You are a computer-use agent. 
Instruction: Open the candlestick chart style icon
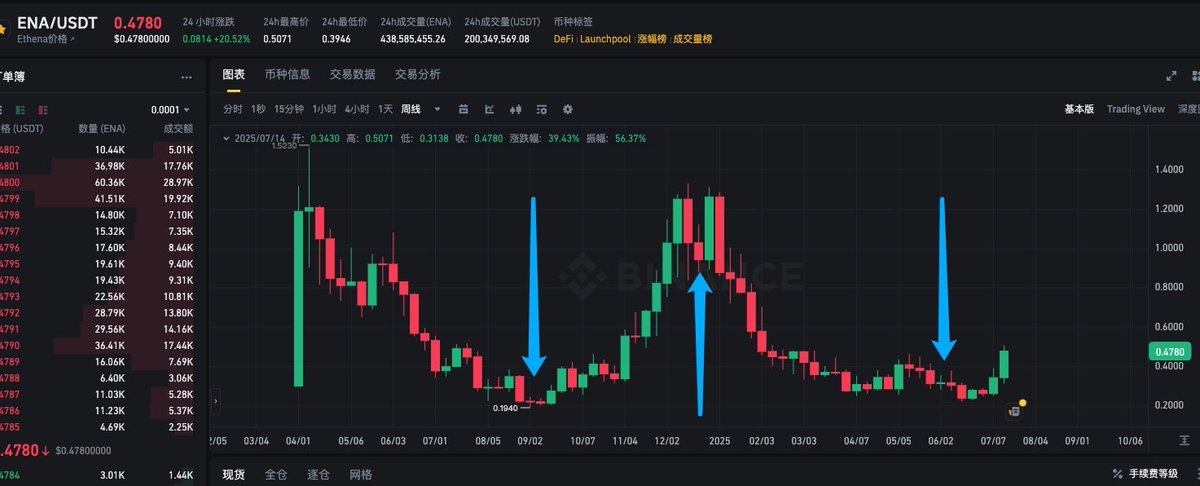click(x=516, y=109)
